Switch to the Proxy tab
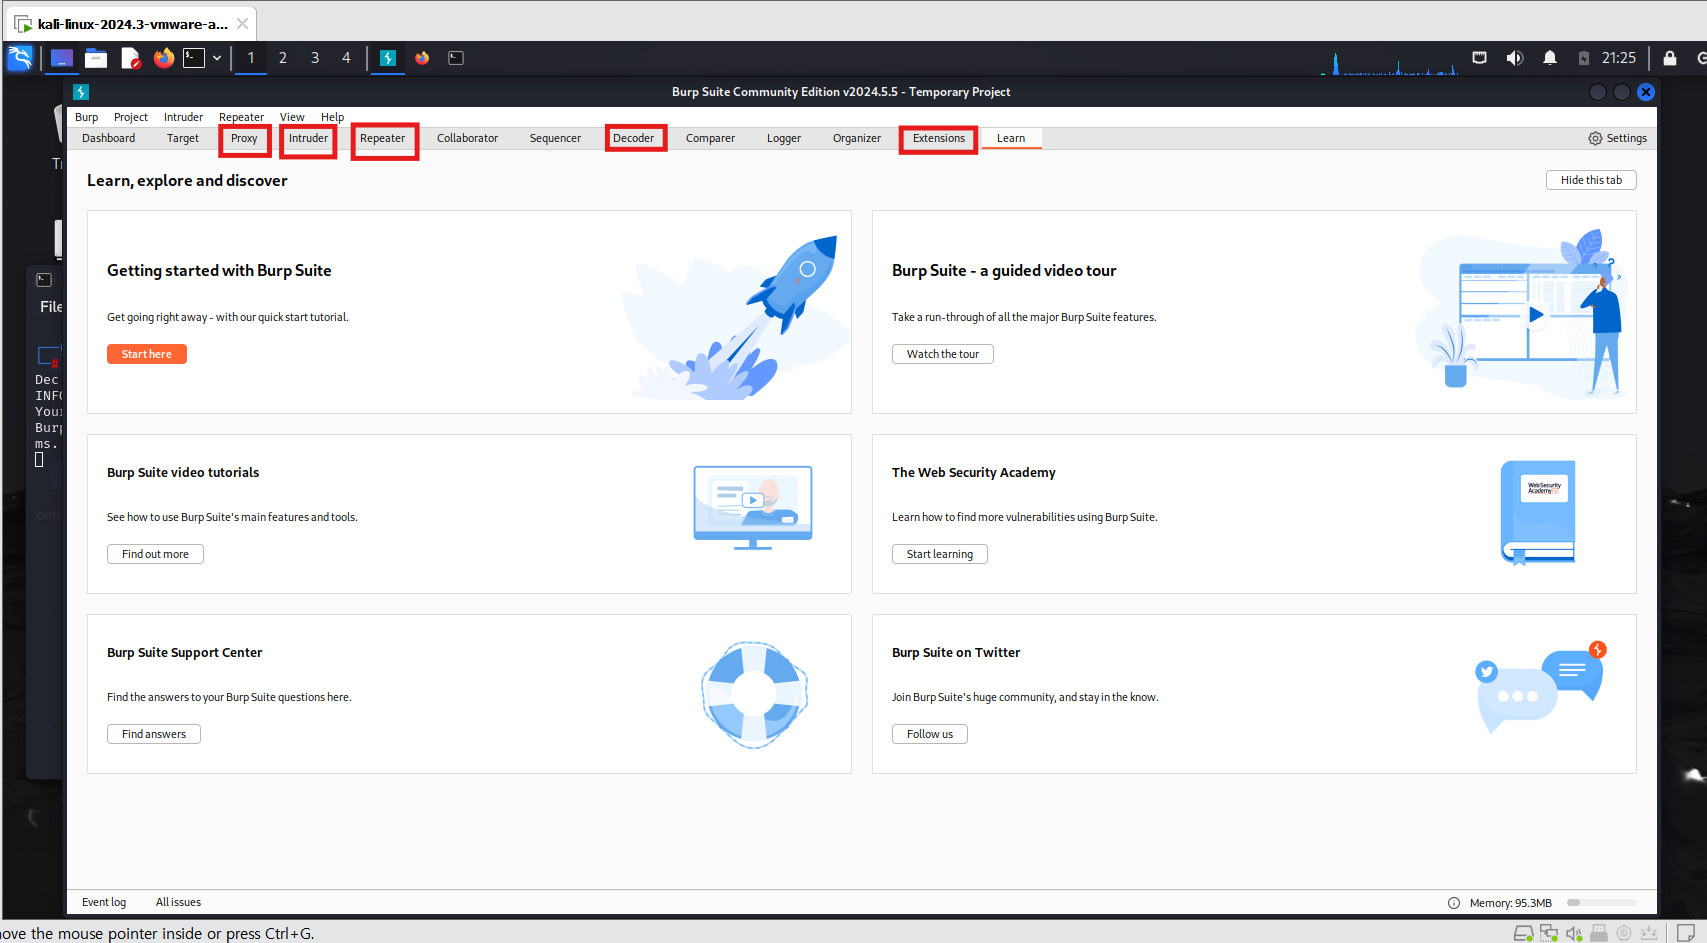Image resolution: width=1707 pixels, height=943 pixels. coord(244,138)
